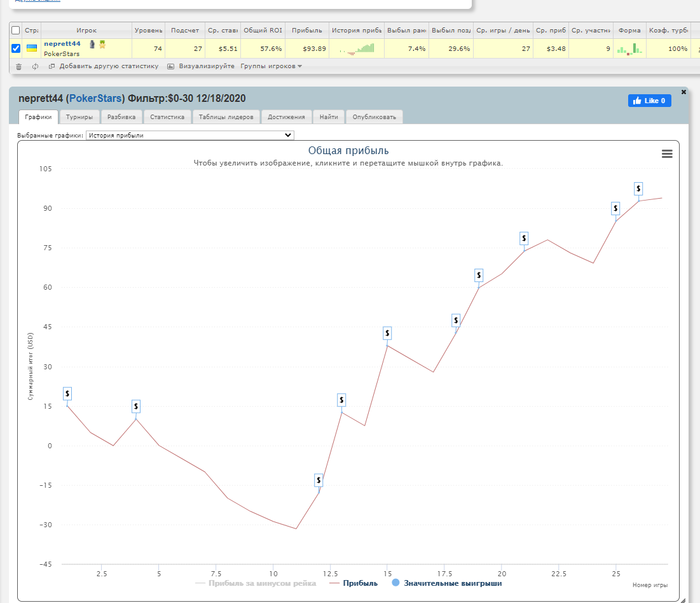Click the Добавить другую статистику copy icon

coord(52,67)
